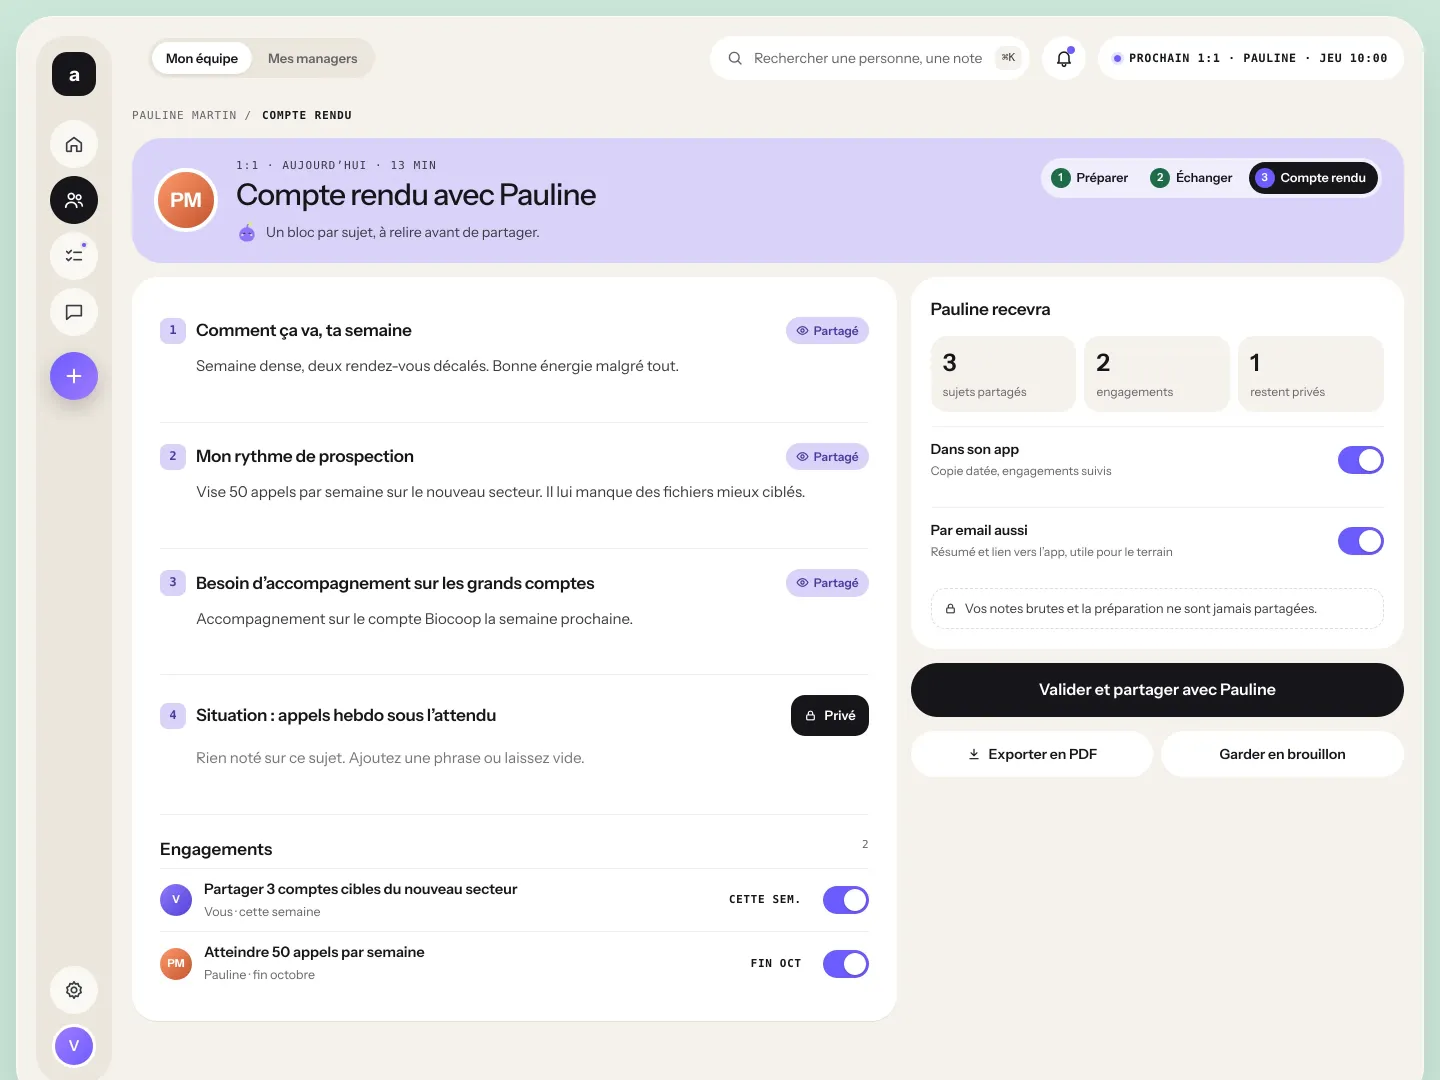Image resolution: width=1440 pixels, height=1080 pixels.
Task: Open the checklist tasks icon in sidebar
Action: [74, 256]
